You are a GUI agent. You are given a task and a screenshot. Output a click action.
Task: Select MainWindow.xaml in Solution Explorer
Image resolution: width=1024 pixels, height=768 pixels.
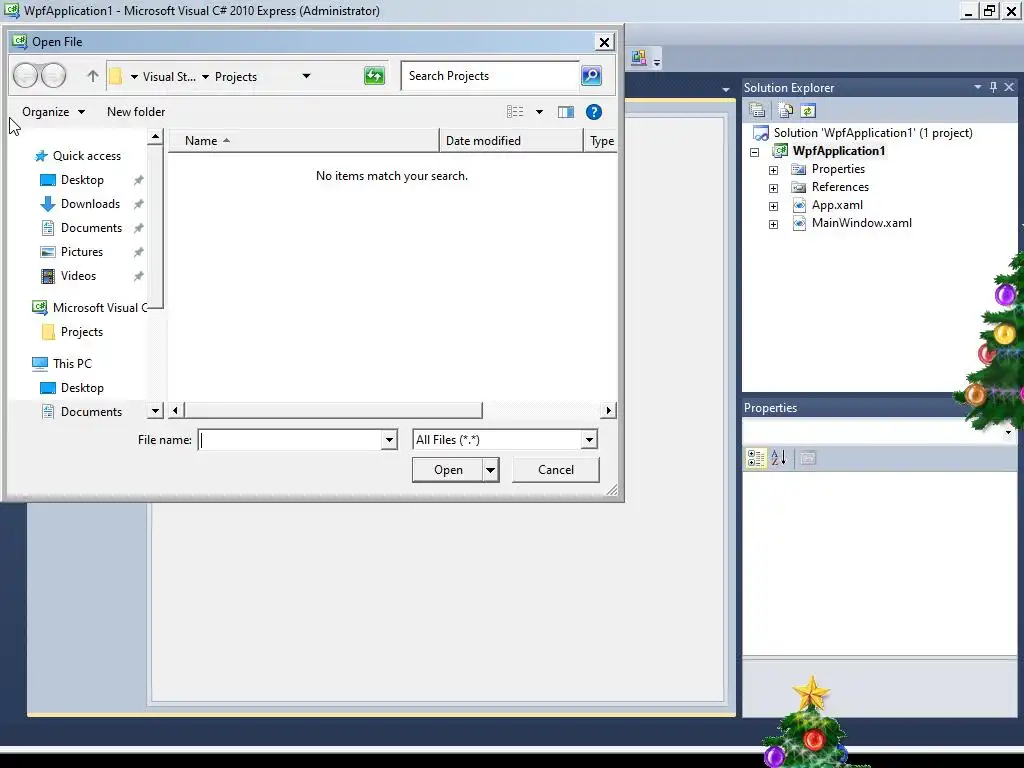[861, 223]
